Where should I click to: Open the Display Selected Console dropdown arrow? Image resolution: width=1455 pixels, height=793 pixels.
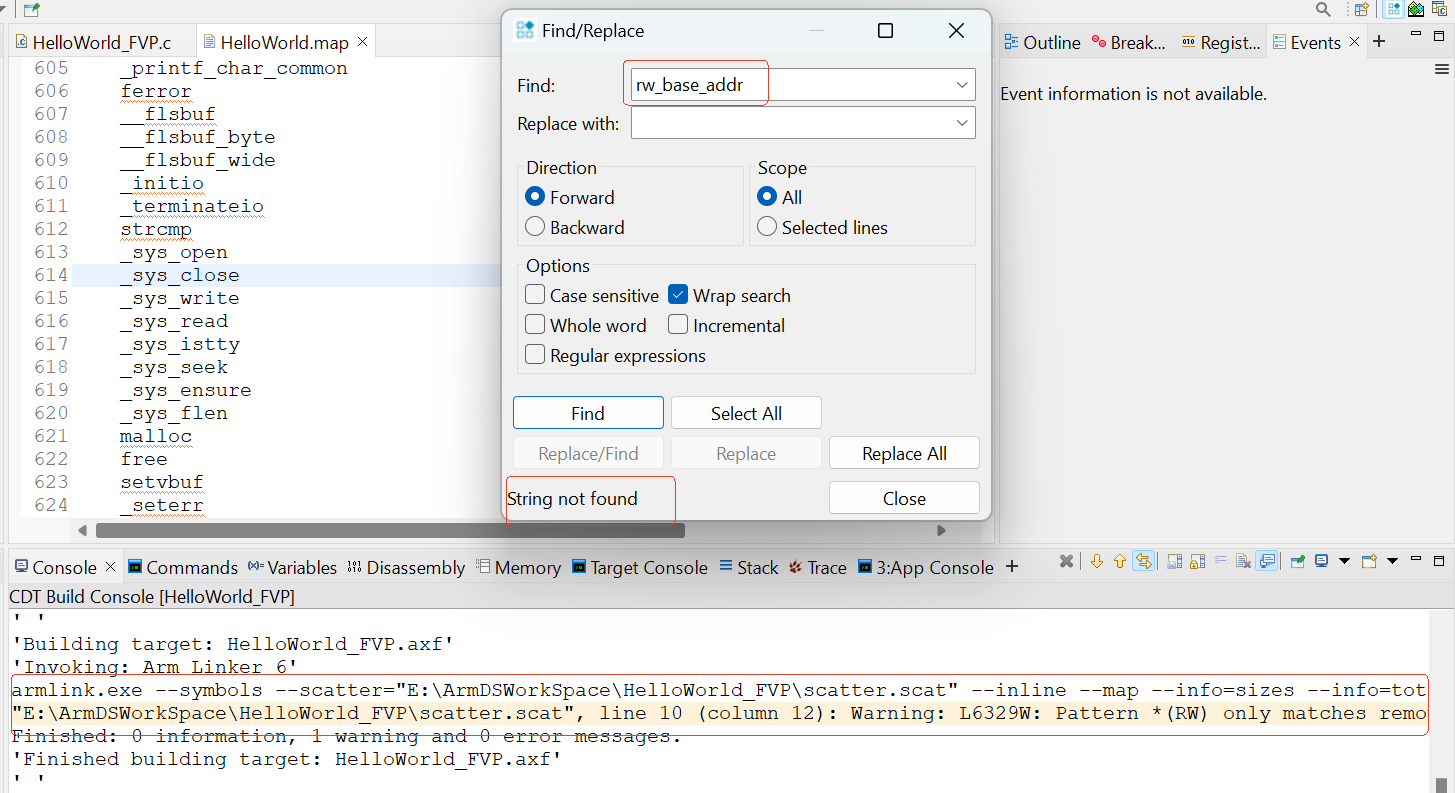coord(1344,562)
